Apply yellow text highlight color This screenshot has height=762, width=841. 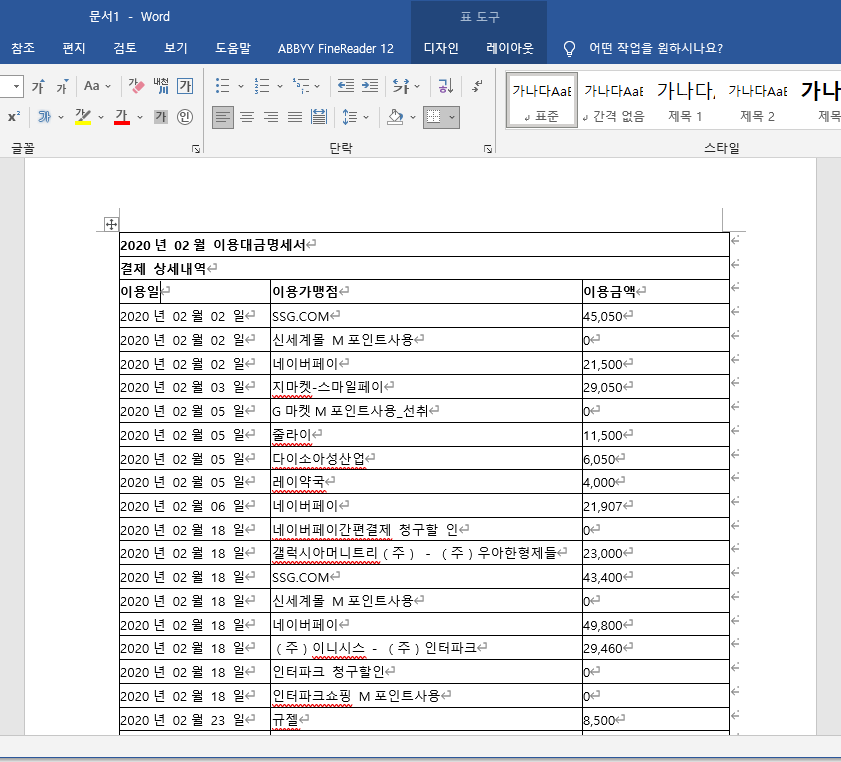click(x=83, y=117)
